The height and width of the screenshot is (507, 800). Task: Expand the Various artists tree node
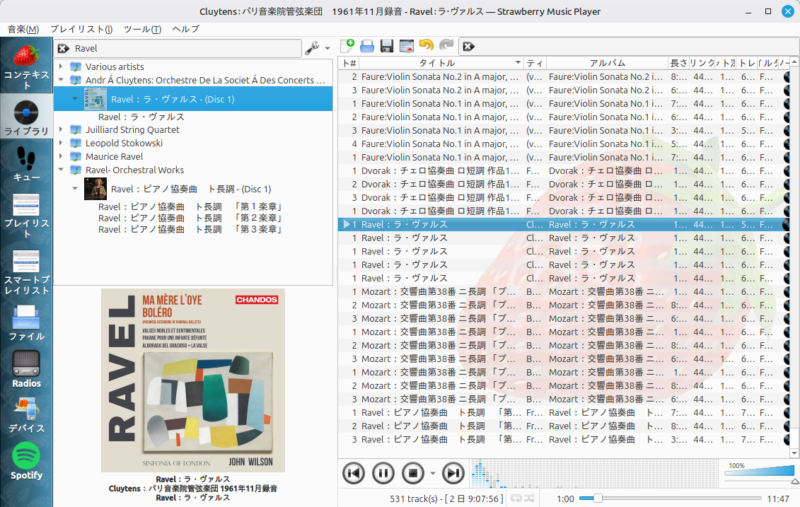point(61,67)
